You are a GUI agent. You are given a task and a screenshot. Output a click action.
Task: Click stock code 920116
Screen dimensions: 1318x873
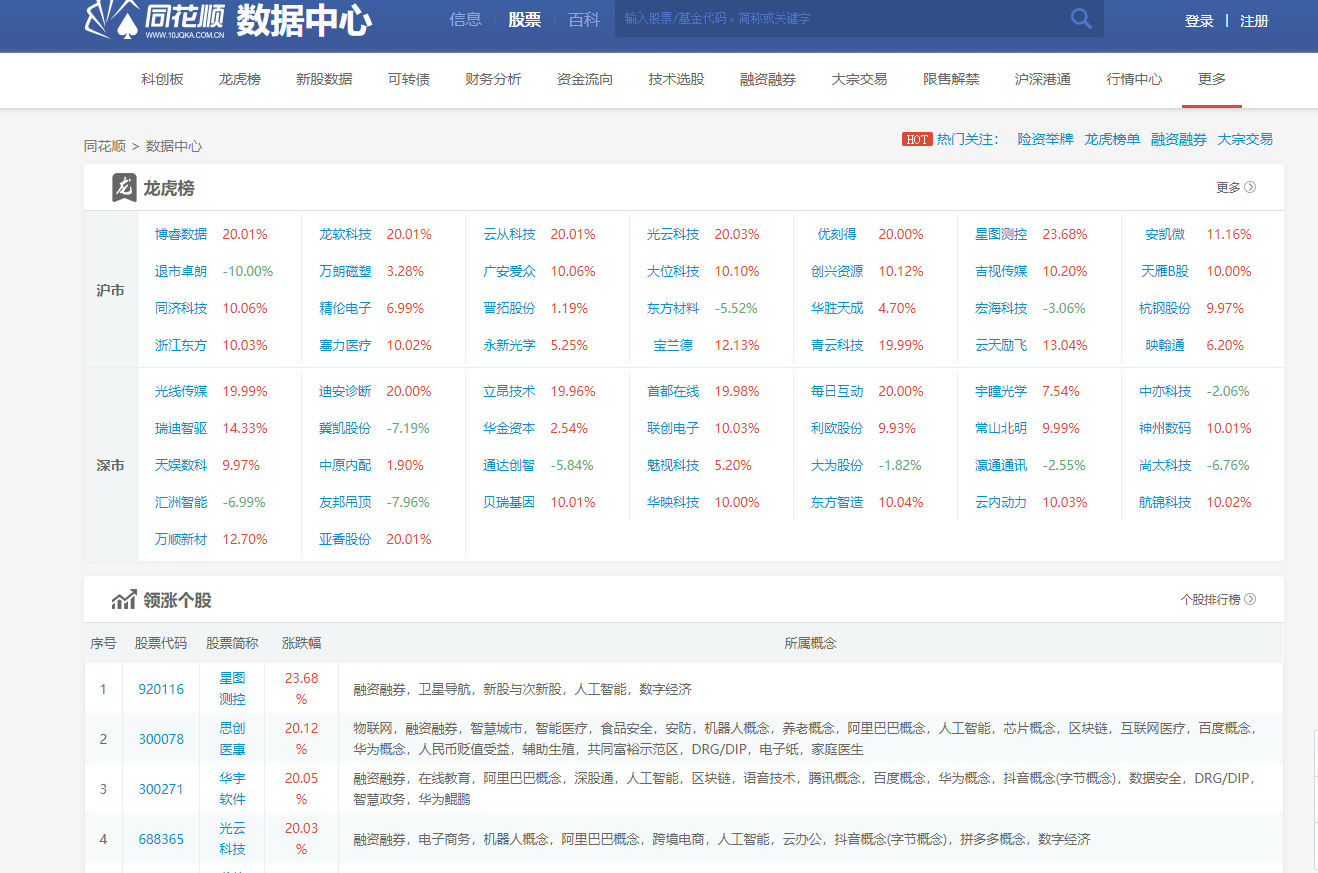[x=161, y=689]
